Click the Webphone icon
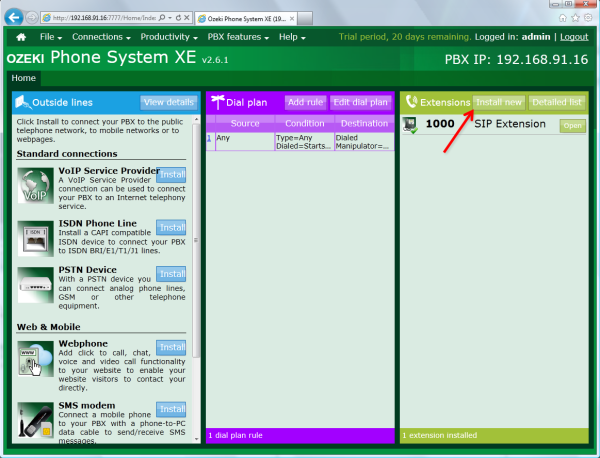 pyautogui.click(x=36, y=359)
